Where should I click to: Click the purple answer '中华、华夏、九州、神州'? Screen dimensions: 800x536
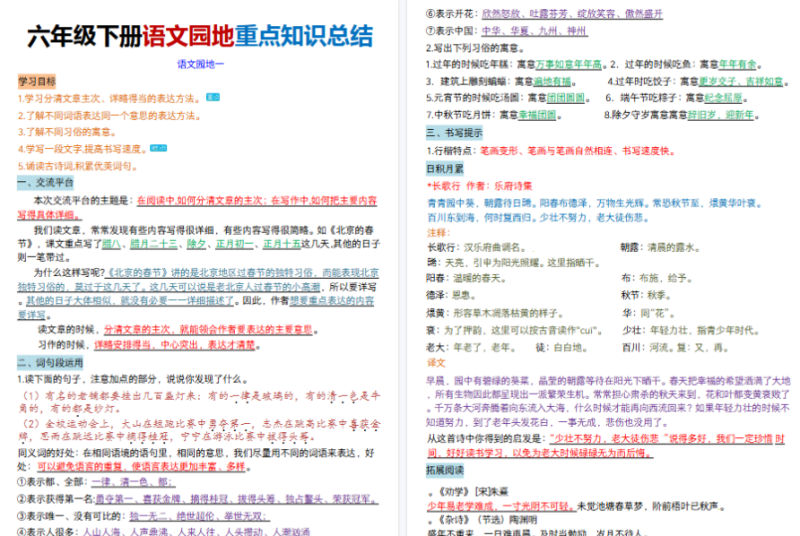(x=534, y=31)
